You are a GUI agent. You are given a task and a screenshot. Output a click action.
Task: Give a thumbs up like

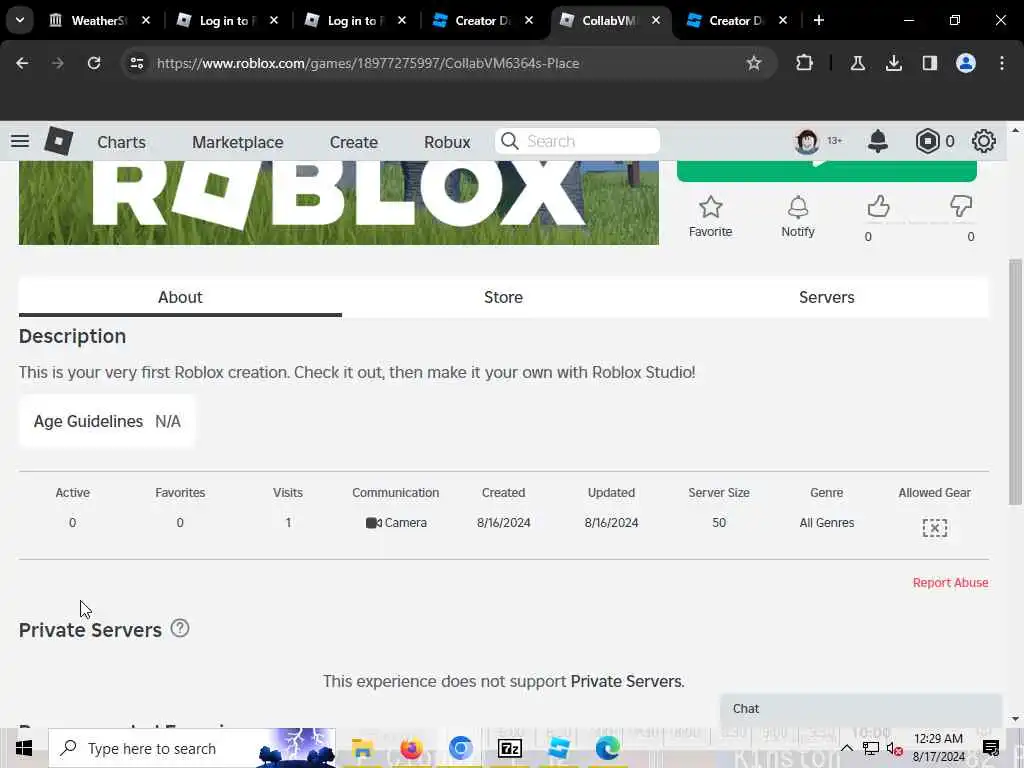pos(878,207)
